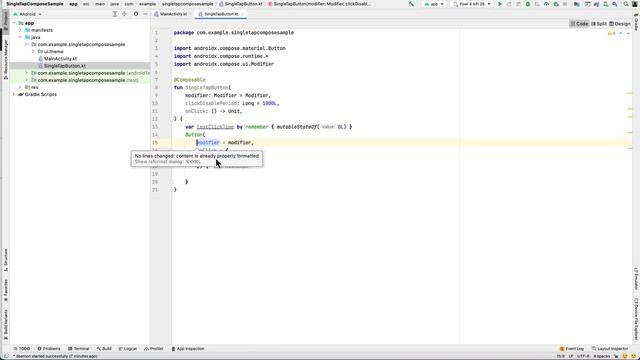
Task: Expand Gradle Scripts node
Action: [x=14, y=94]
